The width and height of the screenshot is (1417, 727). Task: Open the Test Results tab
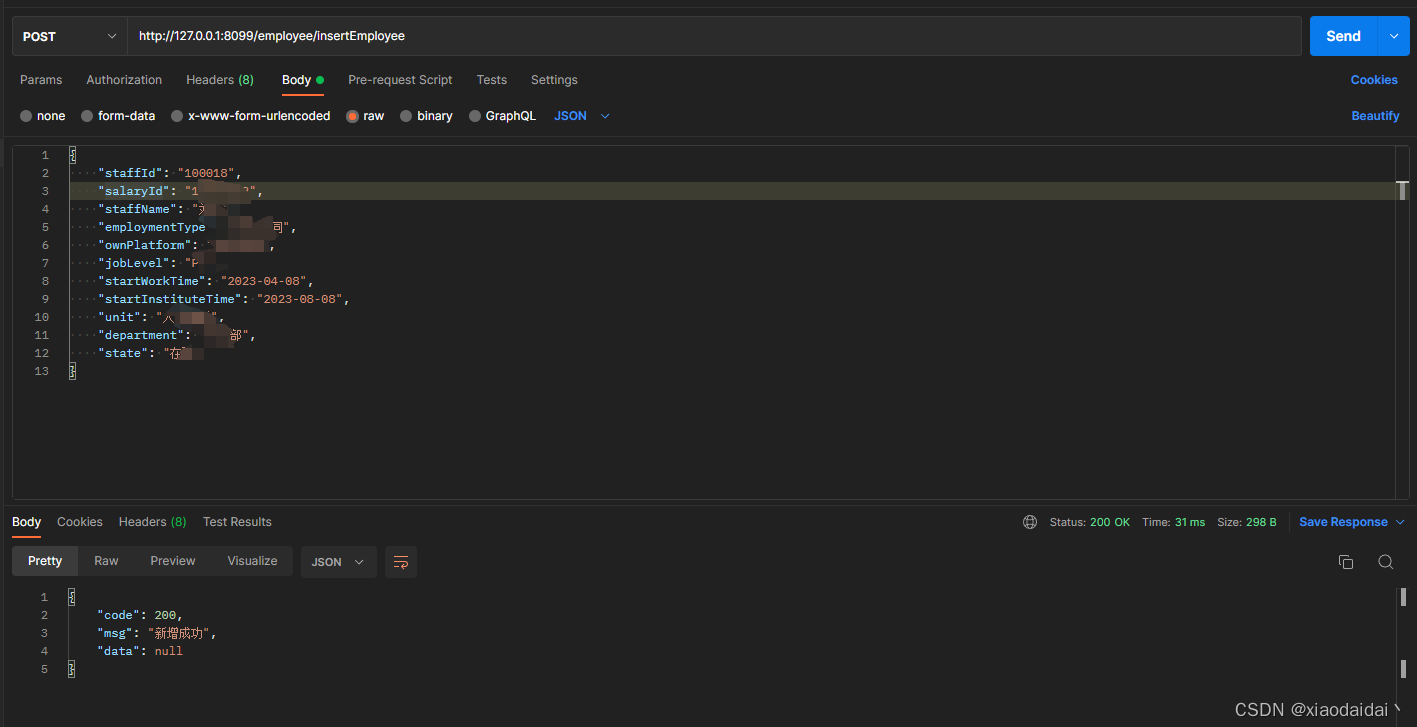click(237, 522)
